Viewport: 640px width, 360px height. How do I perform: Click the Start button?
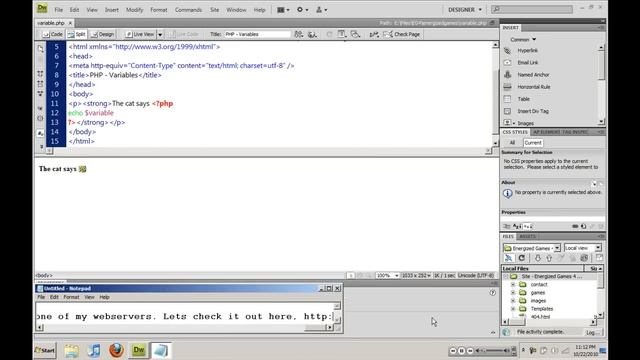(x=45, y=350)
